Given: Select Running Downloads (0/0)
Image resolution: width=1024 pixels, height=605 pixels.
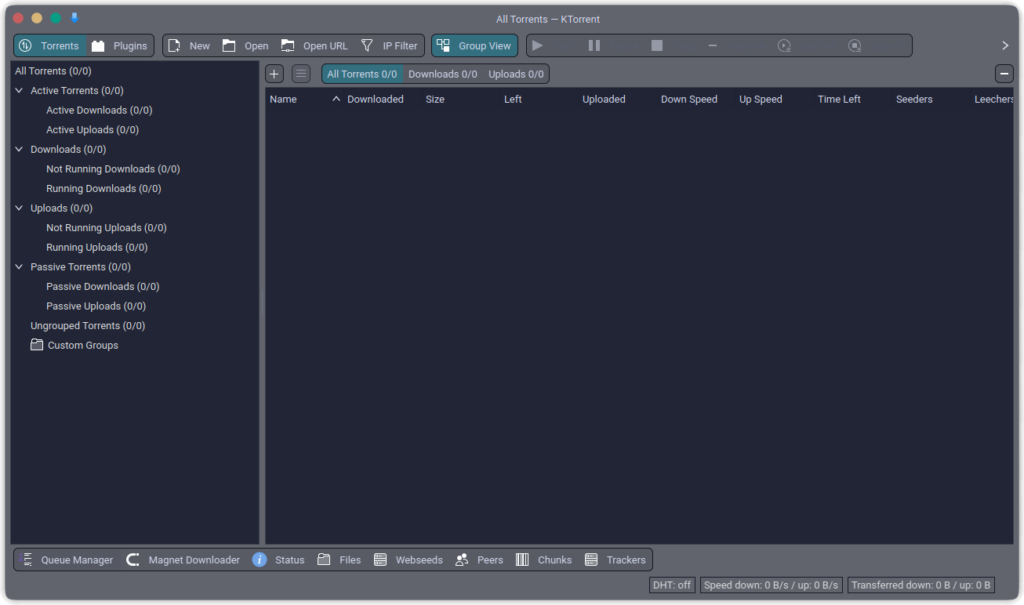Looking at the screenshot, I should tap(103, 189).
